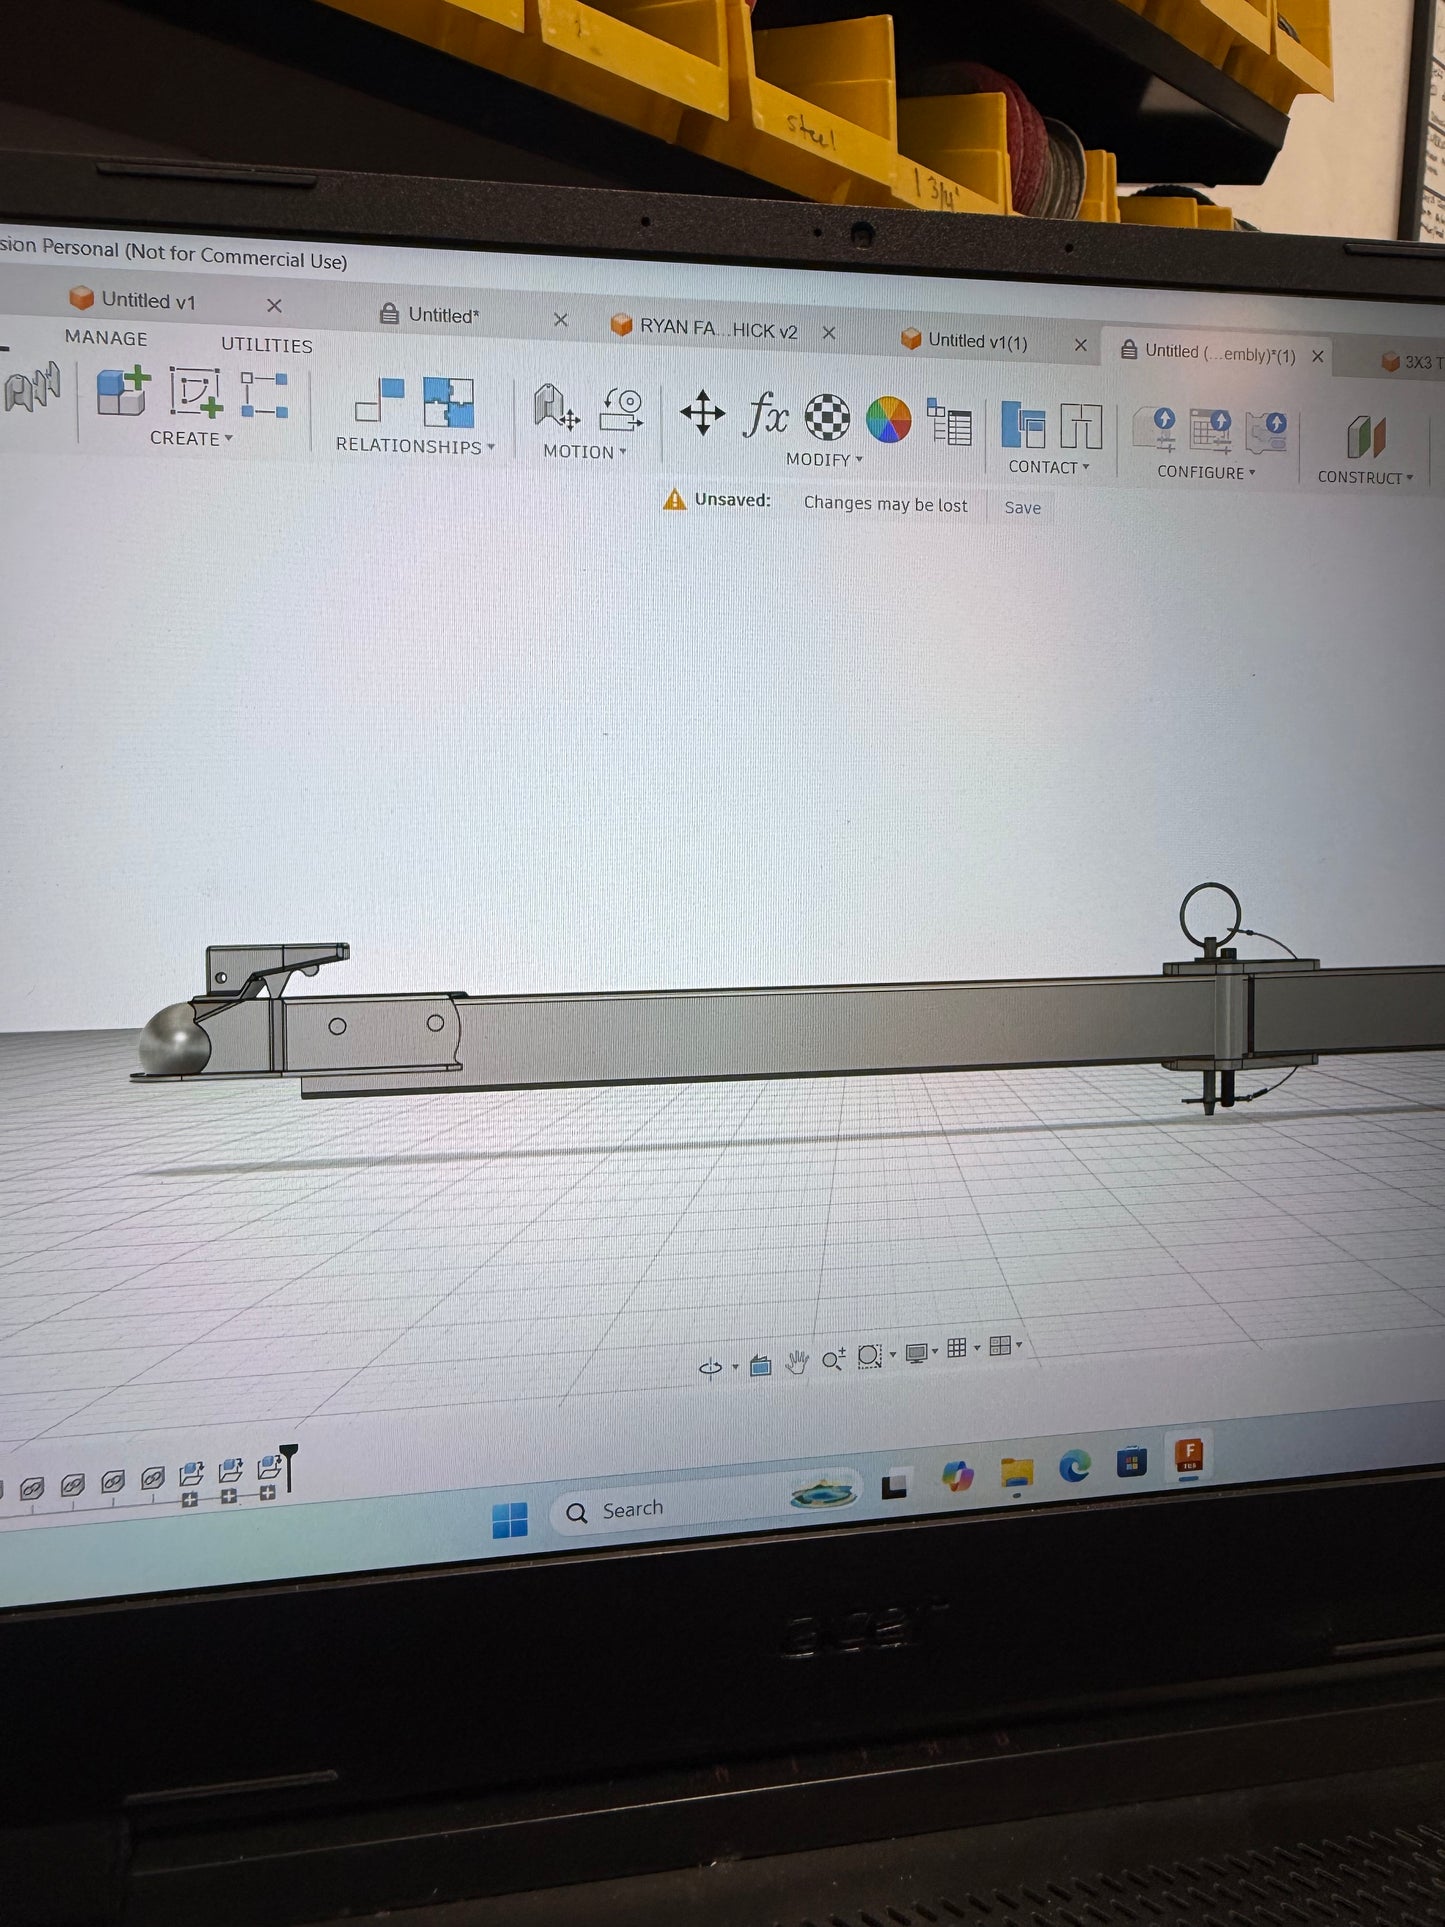Viewport: 1445px width, 1927px height.
Task: Click the Motion Study icon
Action: [x=622, y=410]
